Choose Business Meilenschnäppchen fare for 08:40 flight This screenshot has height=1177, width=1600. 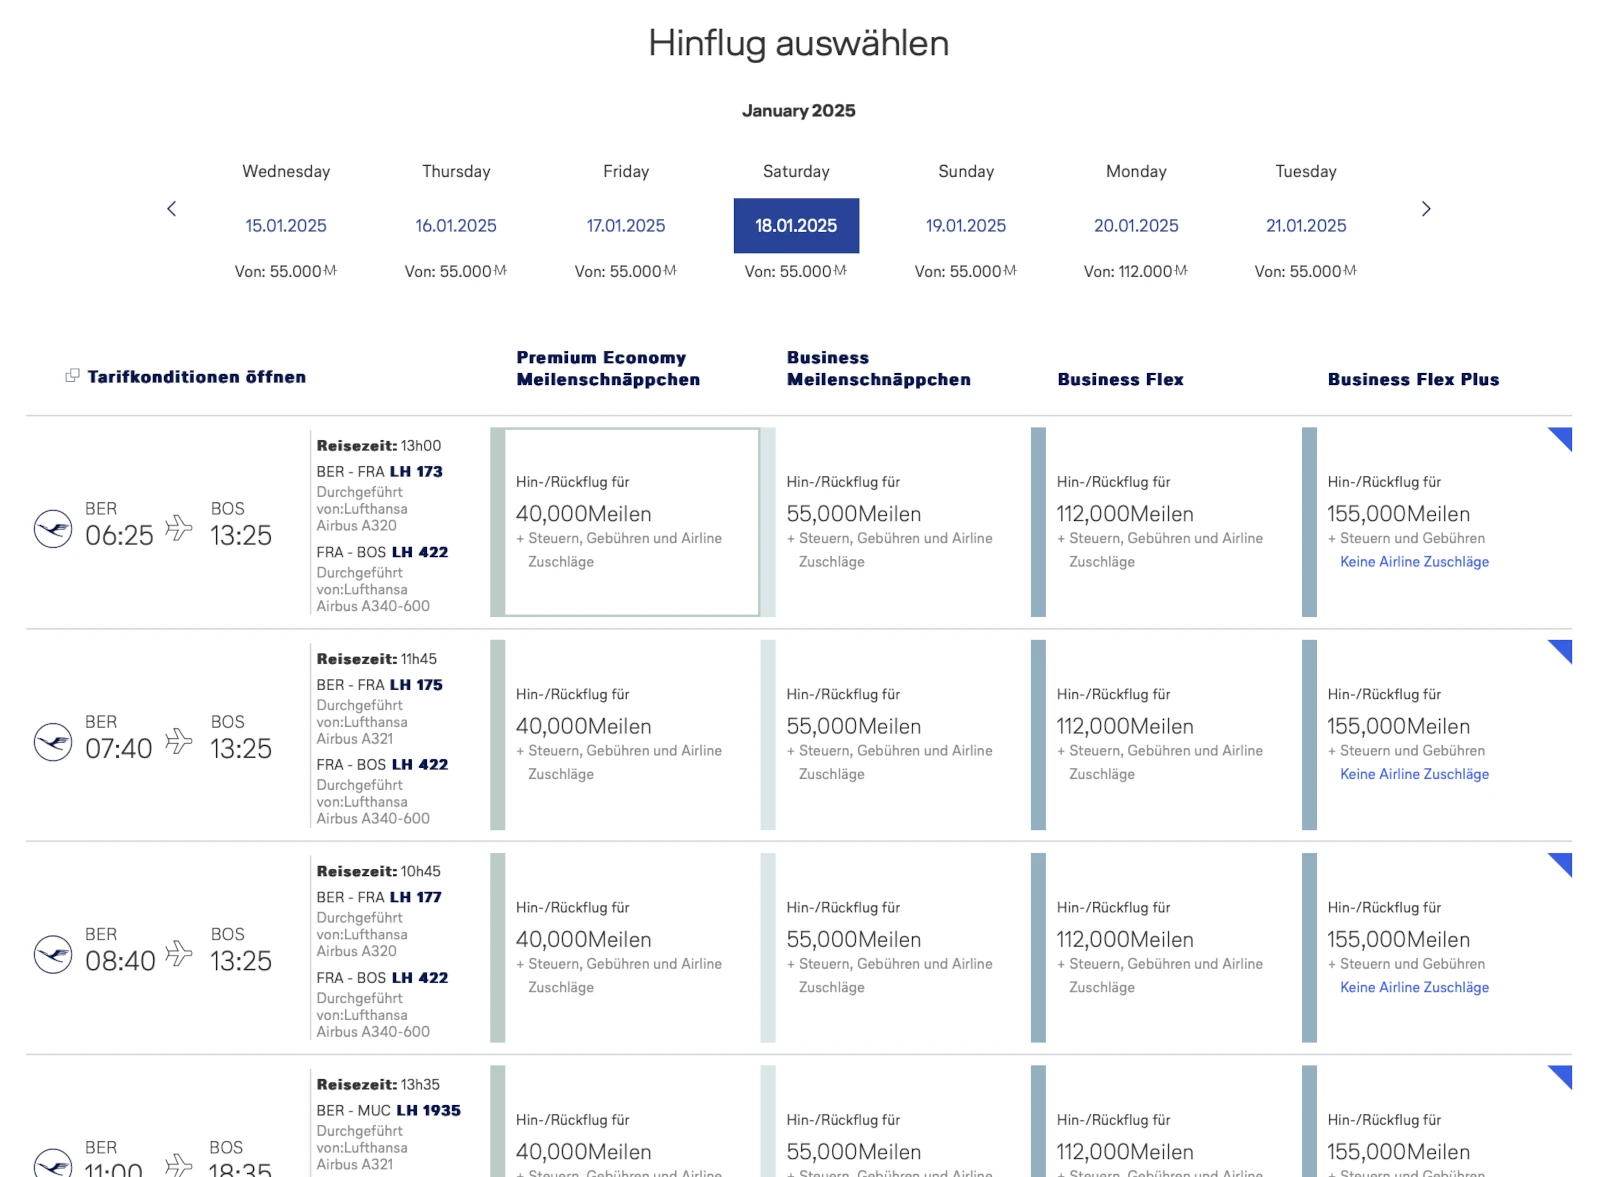click(895, 948)
